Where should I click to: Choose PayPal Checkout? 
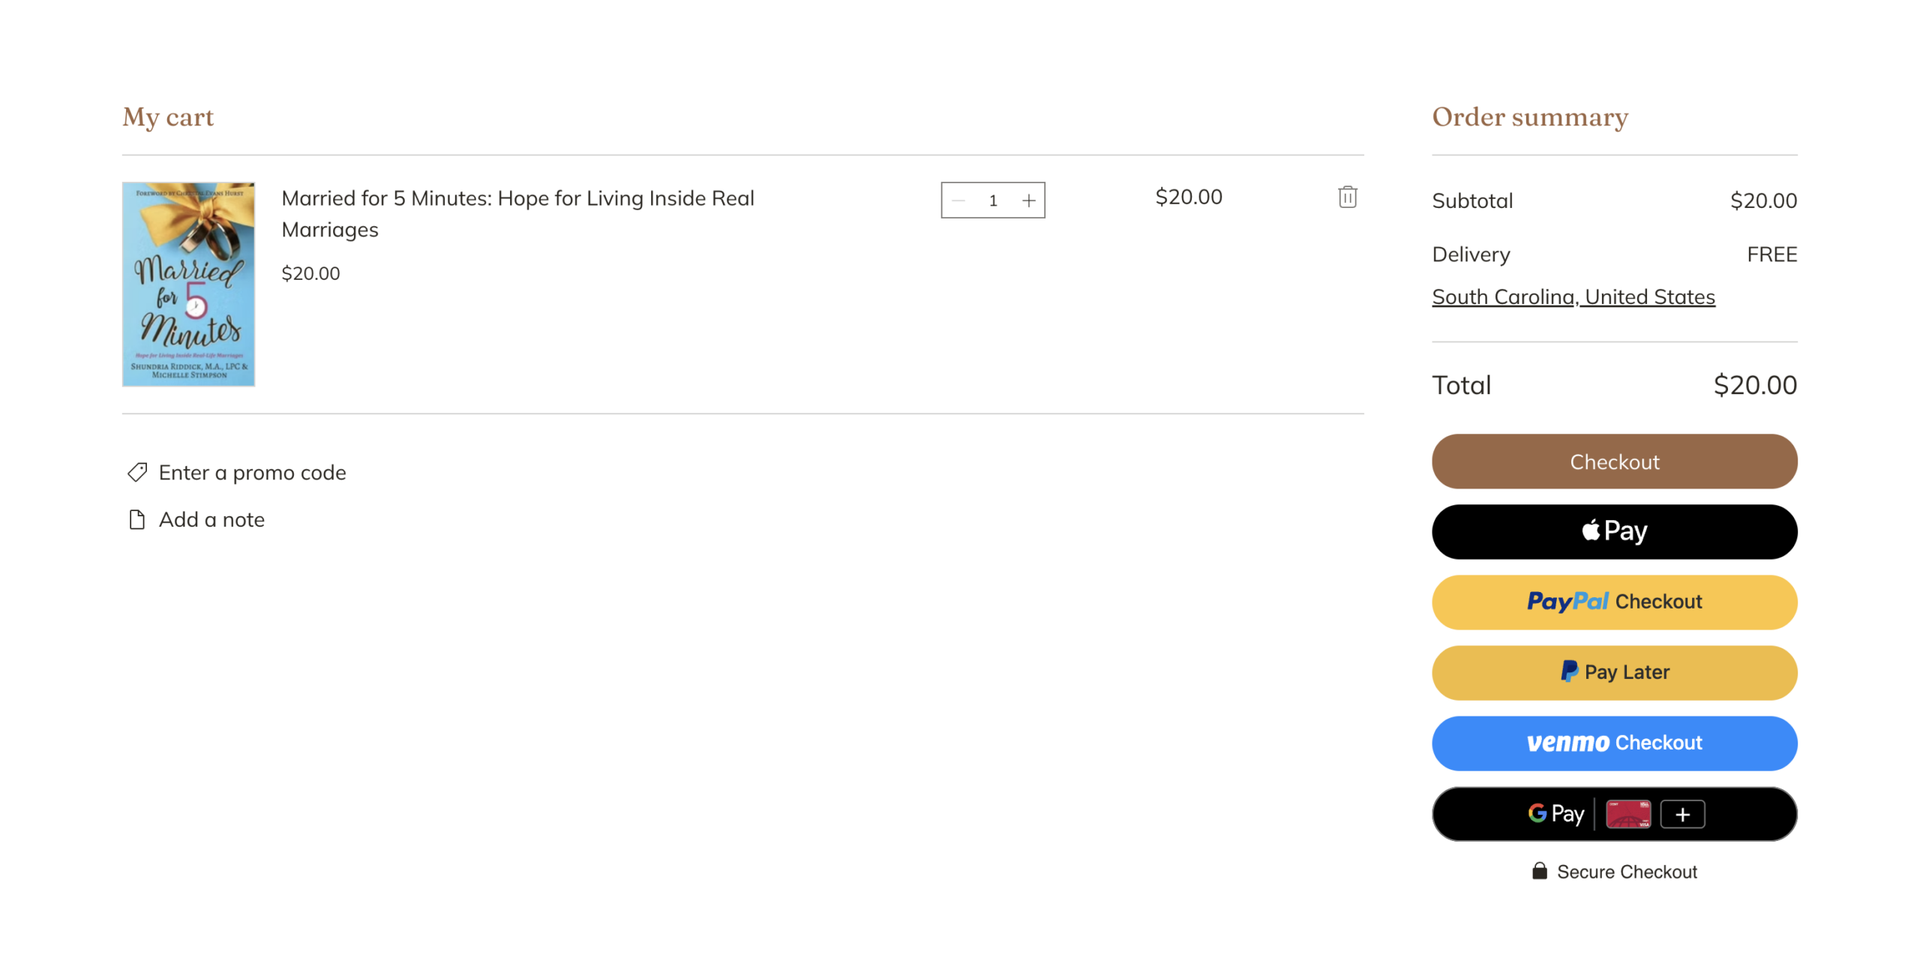(1614, 602)
